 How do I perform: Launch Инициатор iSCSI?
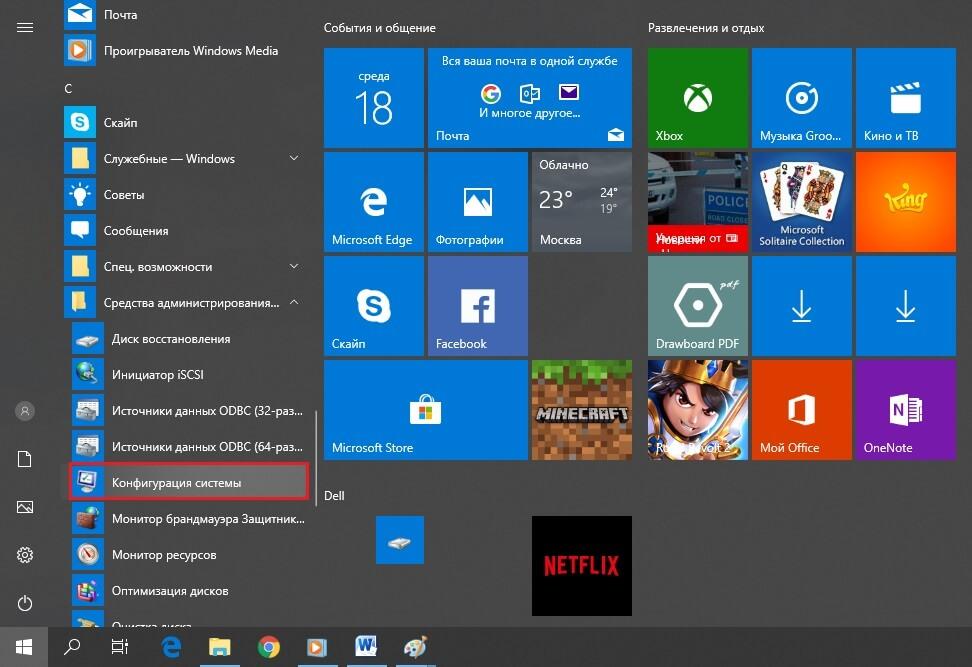(x=190, y=375)
